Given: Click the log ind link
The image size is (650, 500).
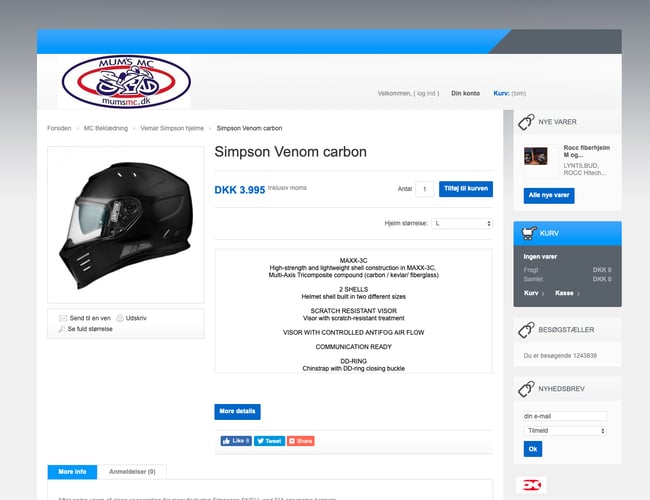Looking at the screenshot, I should point(426,94).
